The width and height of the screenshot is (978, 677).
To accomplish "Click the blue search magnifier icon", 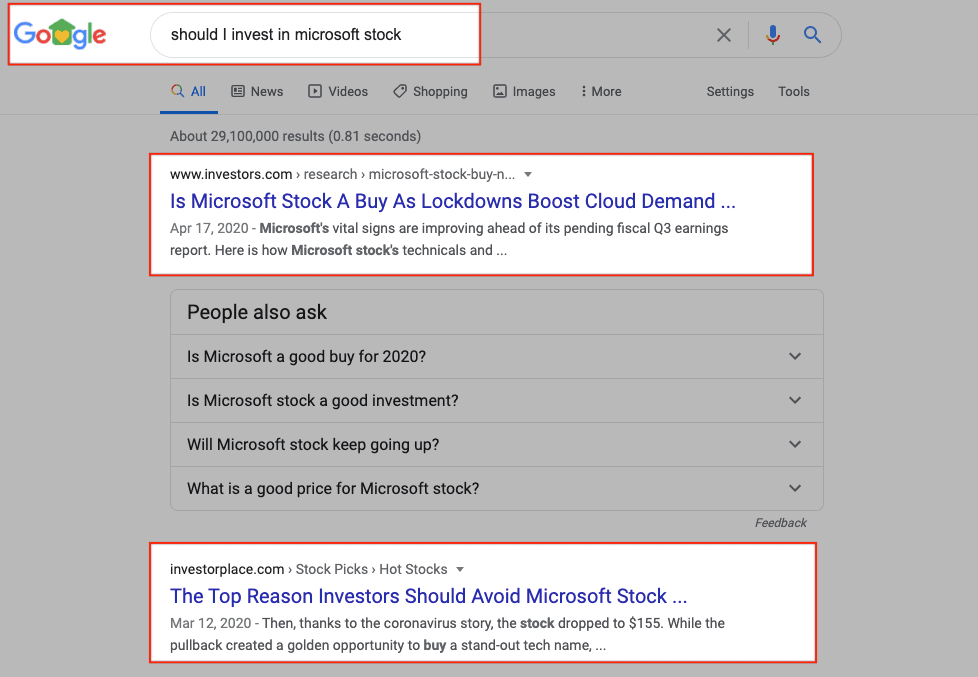I will [813, 35].
